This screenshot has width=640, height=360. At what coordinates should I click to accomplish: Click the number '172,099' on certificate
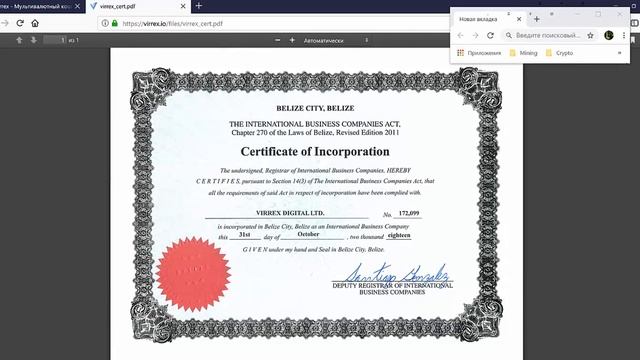coord(409,213)
